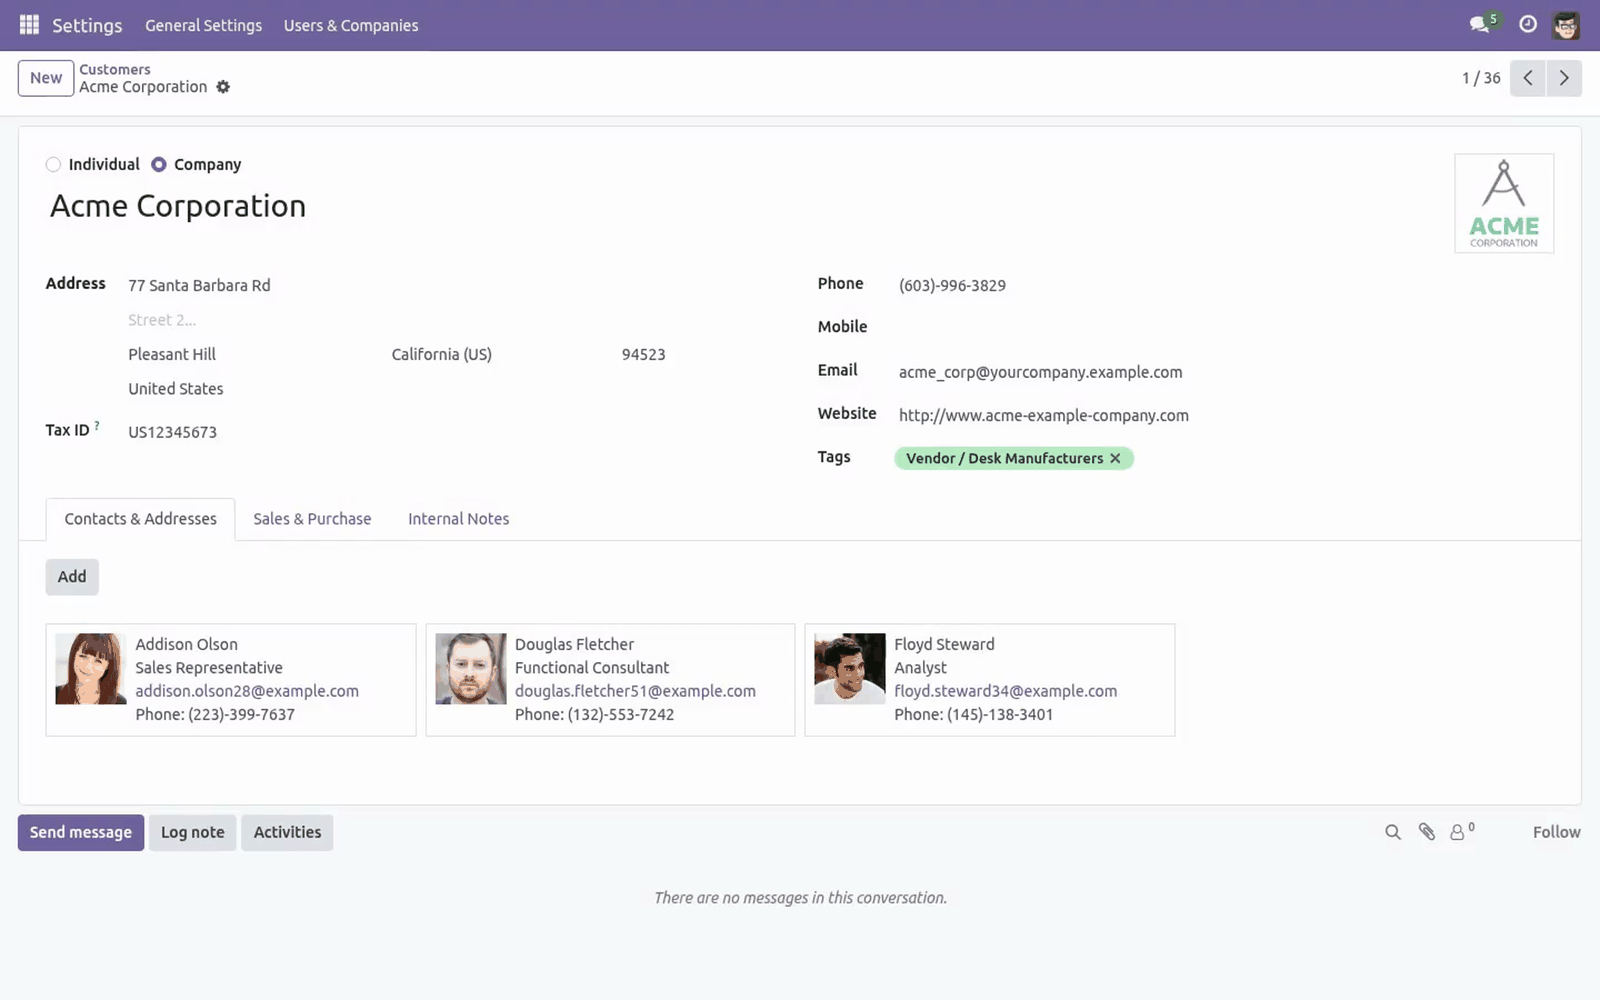Viewport: 1600px width, 1000px height.
Task: Show followers icon in chatter
Action: click(1462, 831)
